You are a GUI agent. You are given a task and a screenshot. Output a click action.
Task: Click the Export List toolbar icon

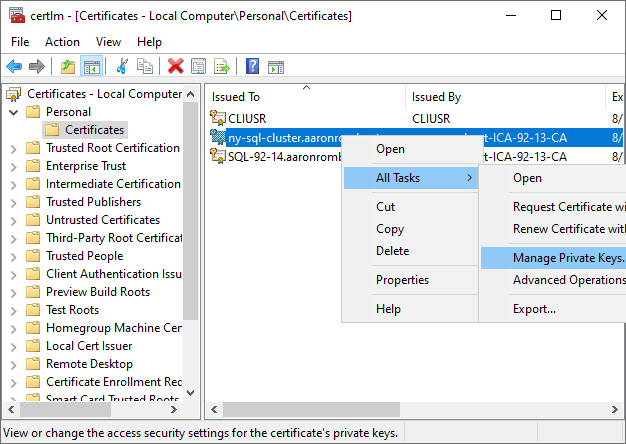222,66
